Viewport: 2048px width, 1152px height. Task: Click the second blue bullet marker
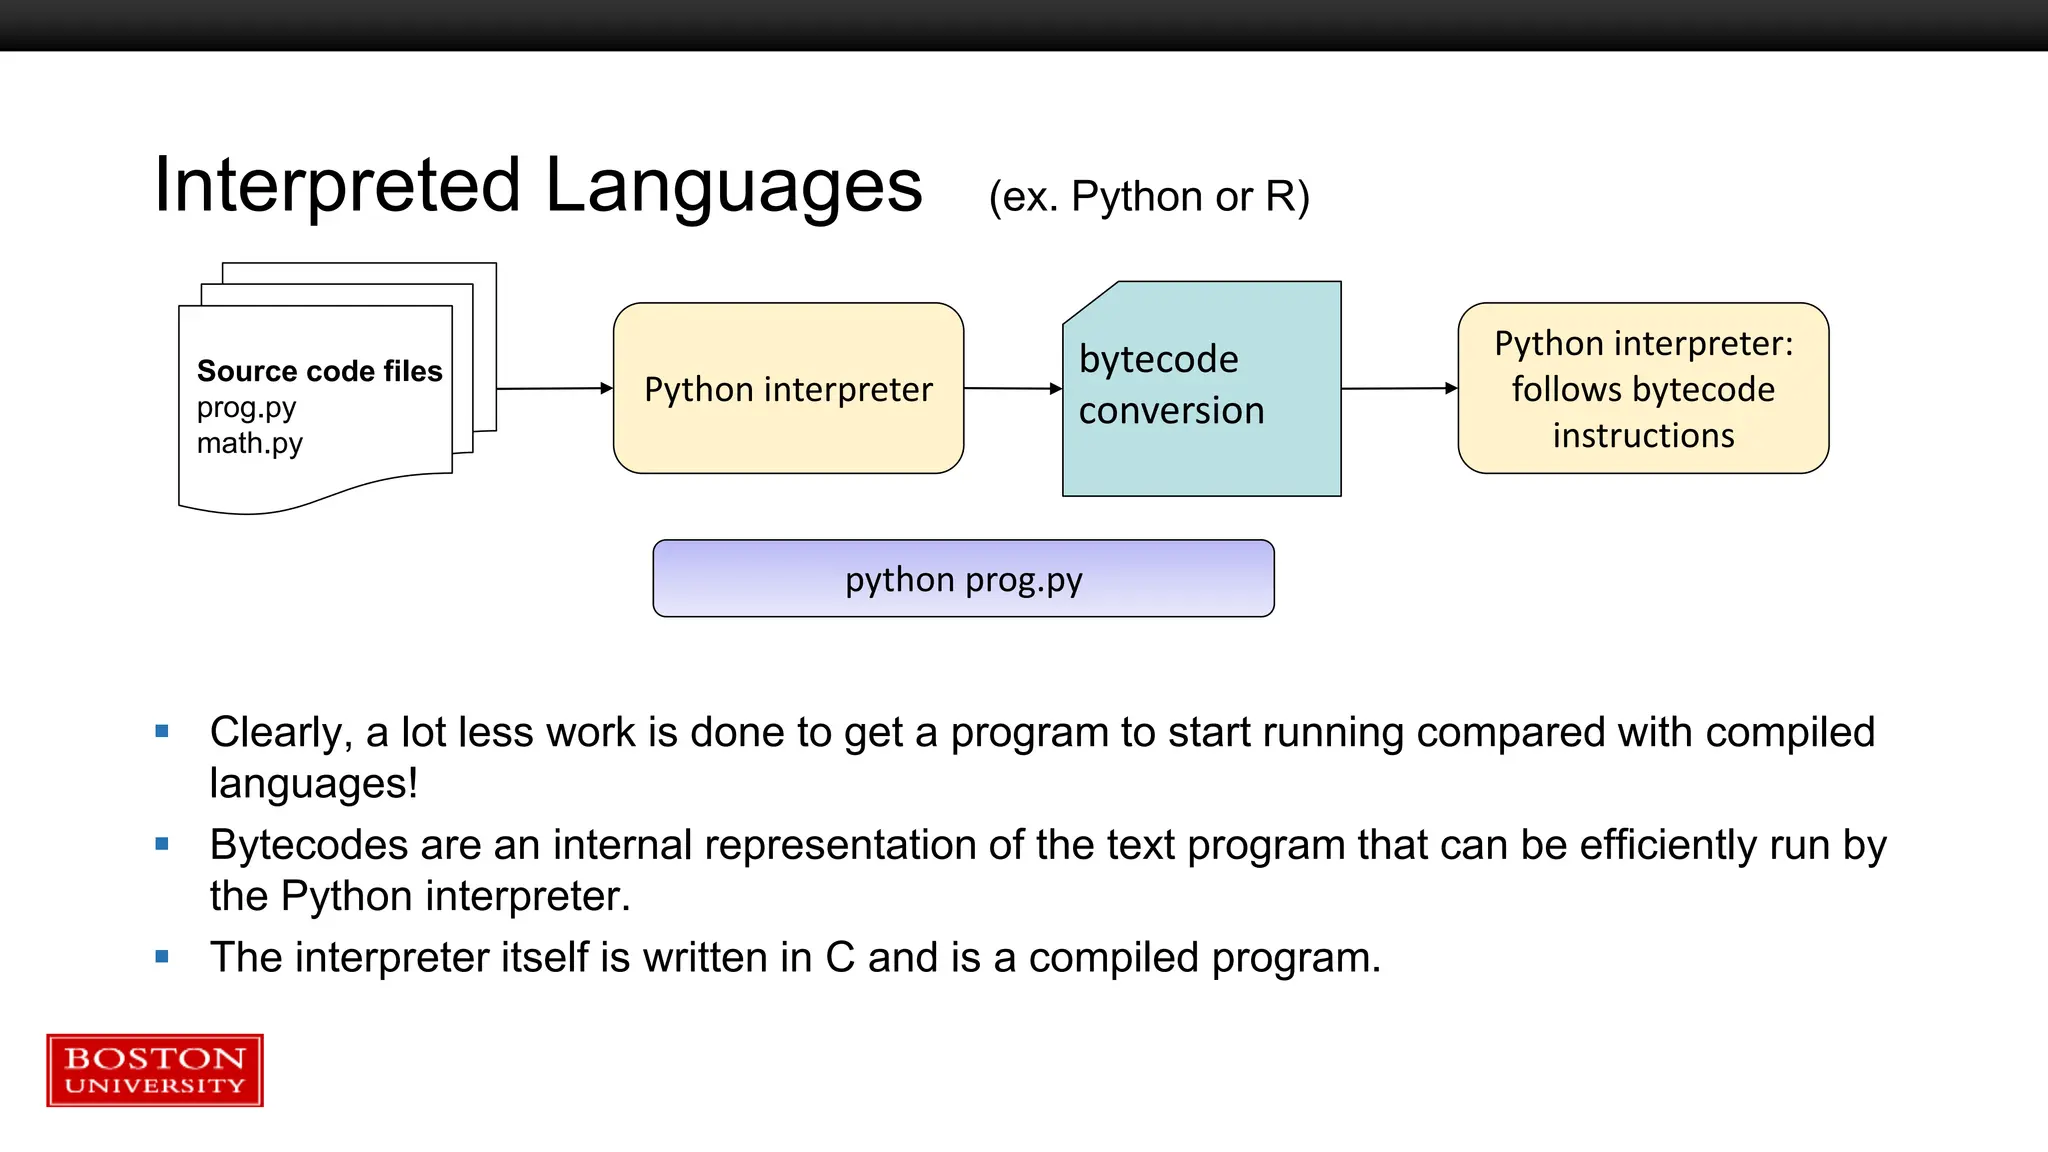(x=162, y=845)
